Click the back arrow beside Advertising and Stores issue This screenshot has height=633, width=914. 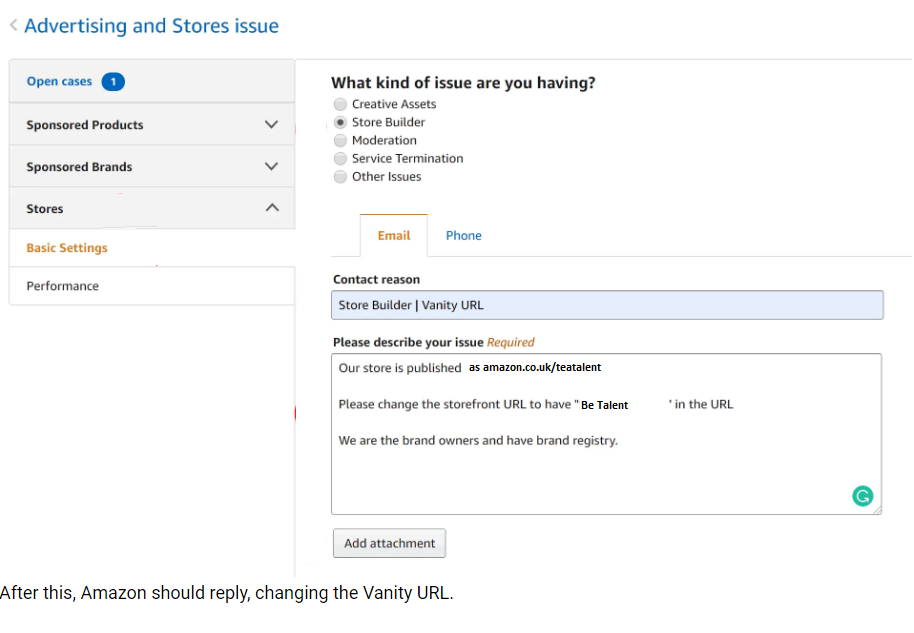14,25
